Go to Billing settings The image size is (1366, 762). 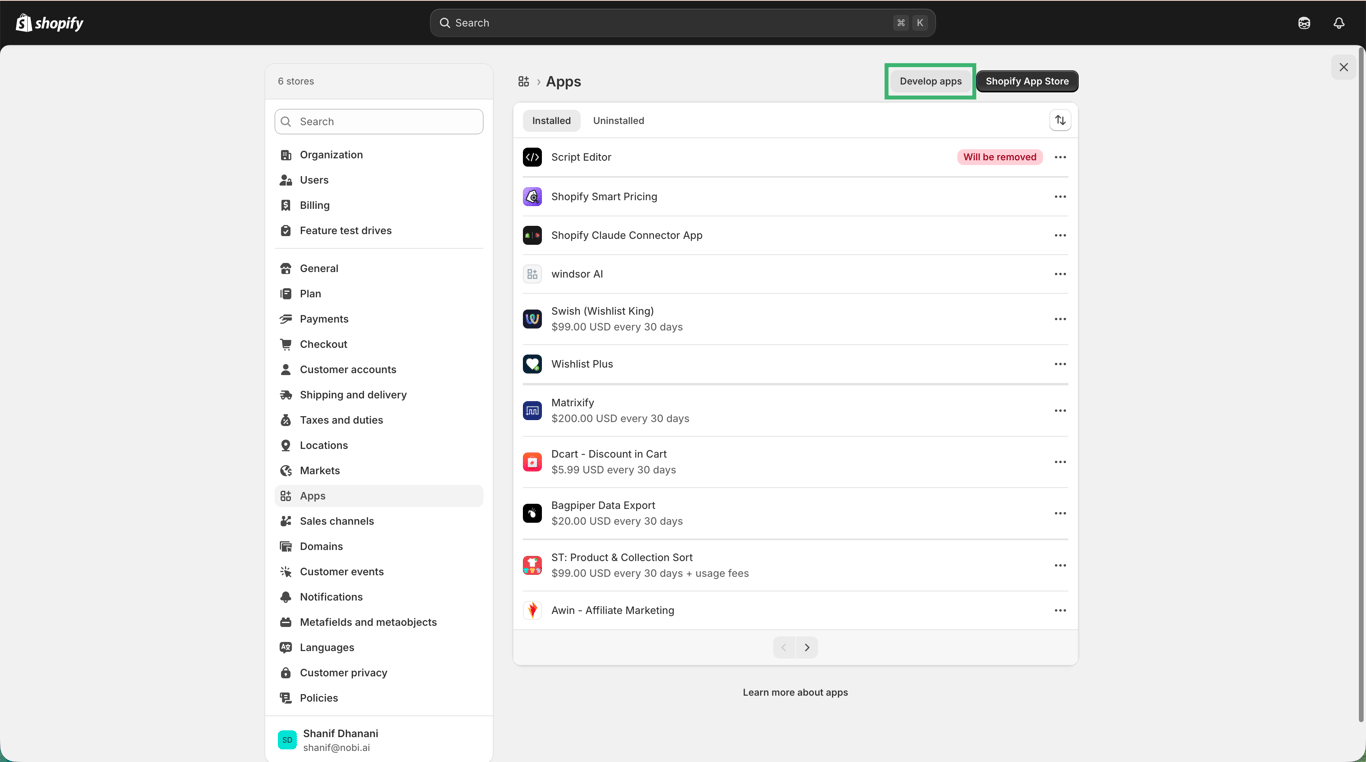pos(379,205)
